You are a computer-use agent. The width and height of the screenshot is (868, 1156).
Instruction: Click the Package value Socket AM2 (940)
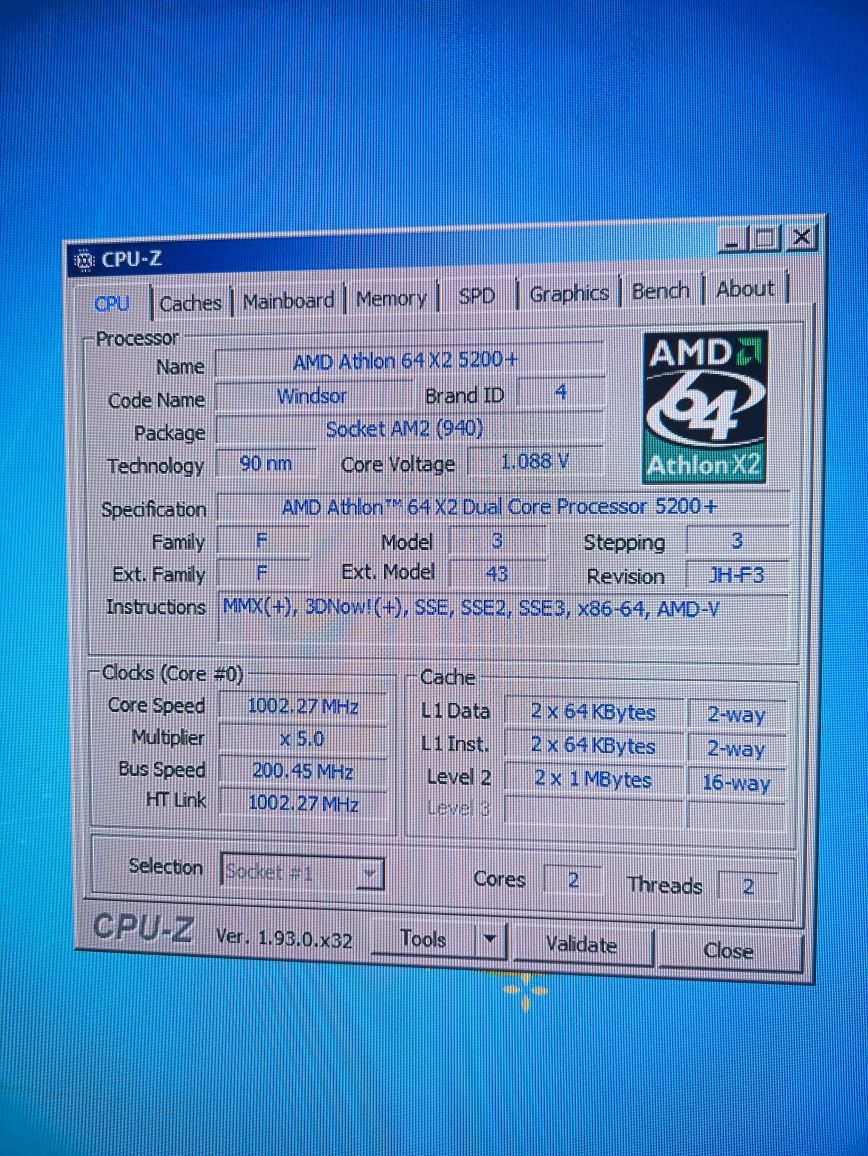coord(408,429)
